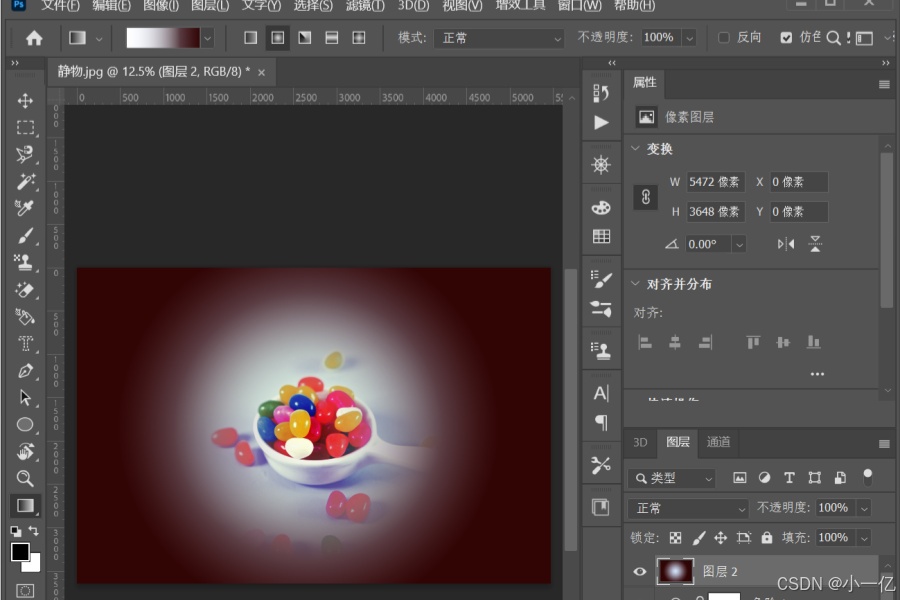This screenshot has width=900, height=600.
Task: Select the Eyedropper tool
Action: click(25, 208)
